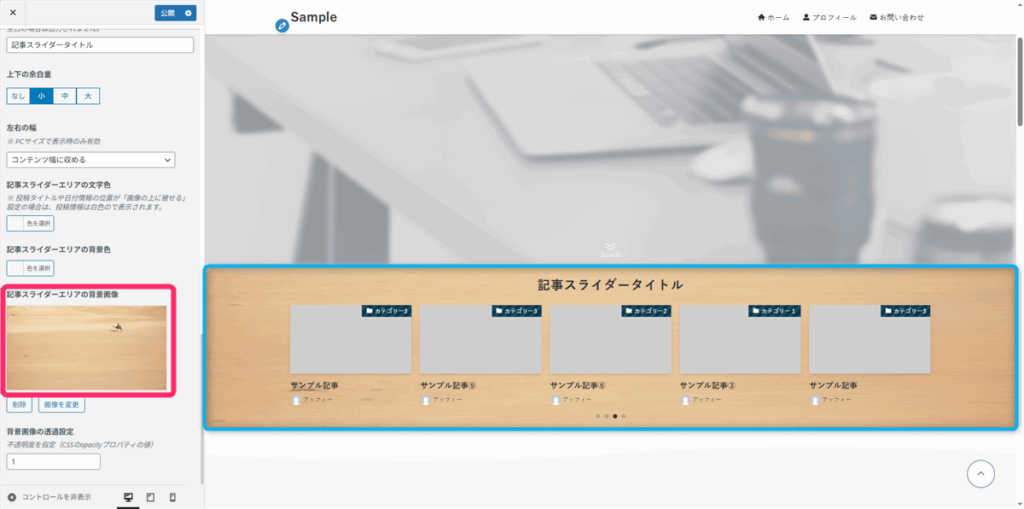Click the back-to-top arrow circle button
Viewport: 1024px width, 509px height.
pos(980,474)
